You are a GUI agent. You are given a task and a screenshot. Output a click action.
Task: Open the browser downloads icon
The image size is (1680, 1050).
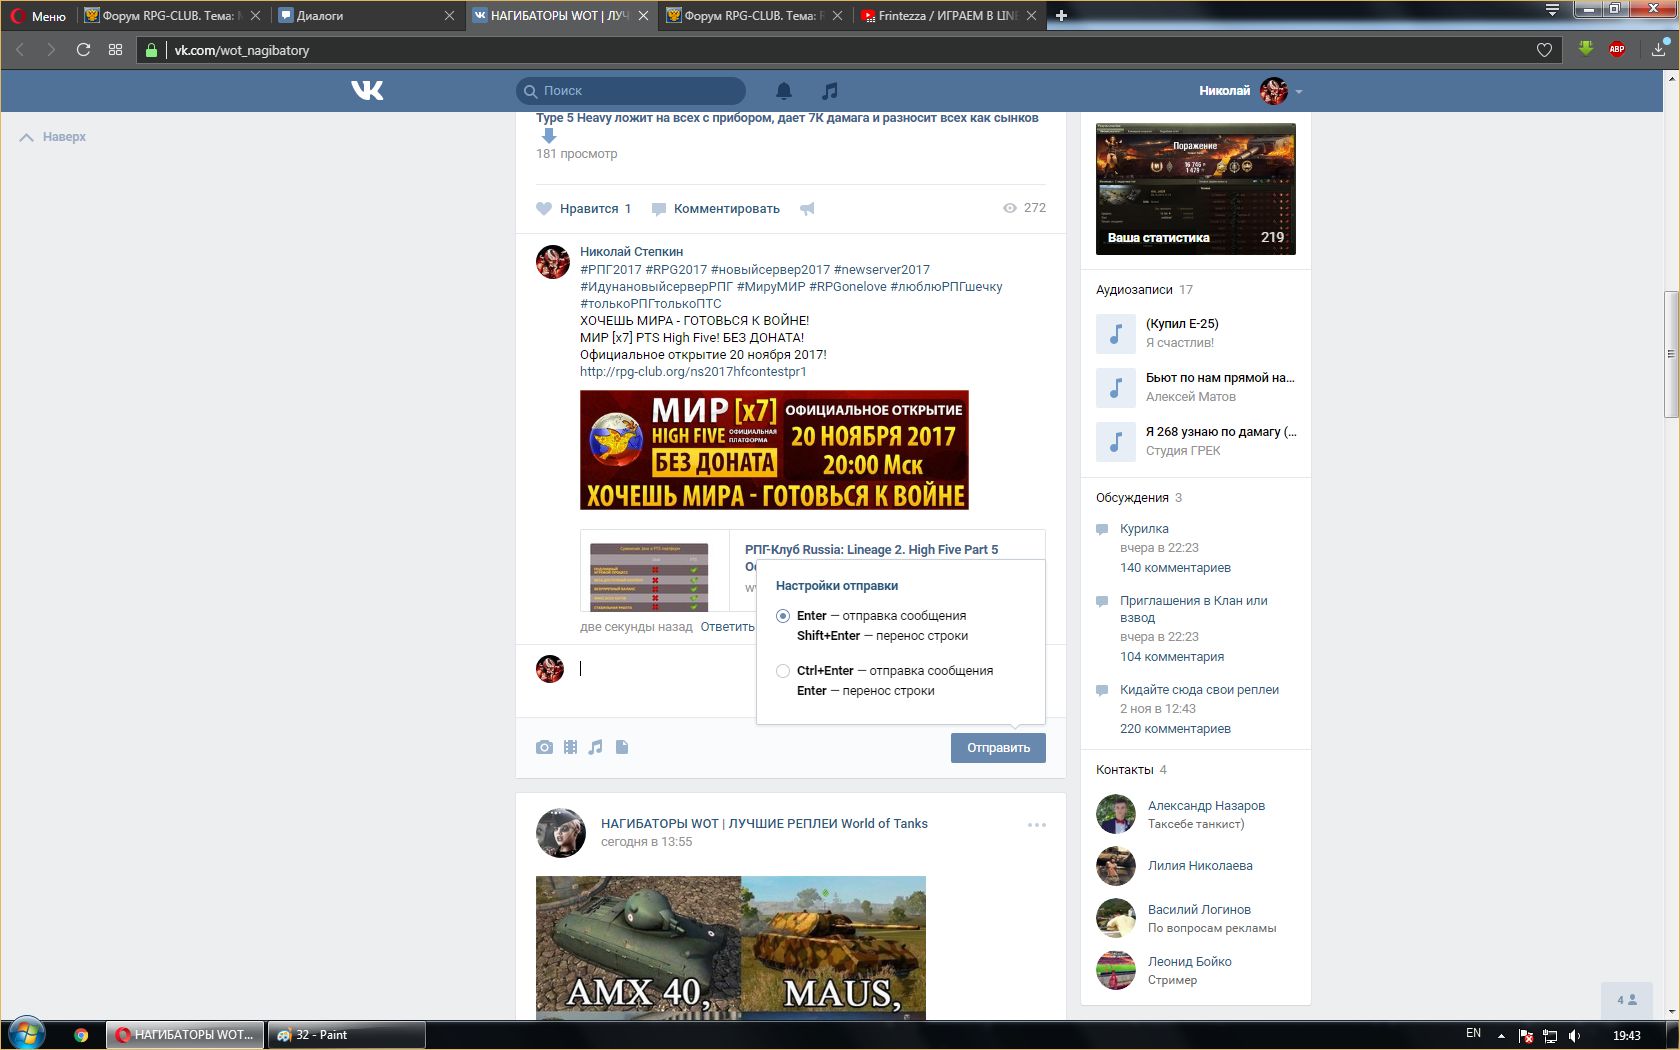tap(1660, 49)
